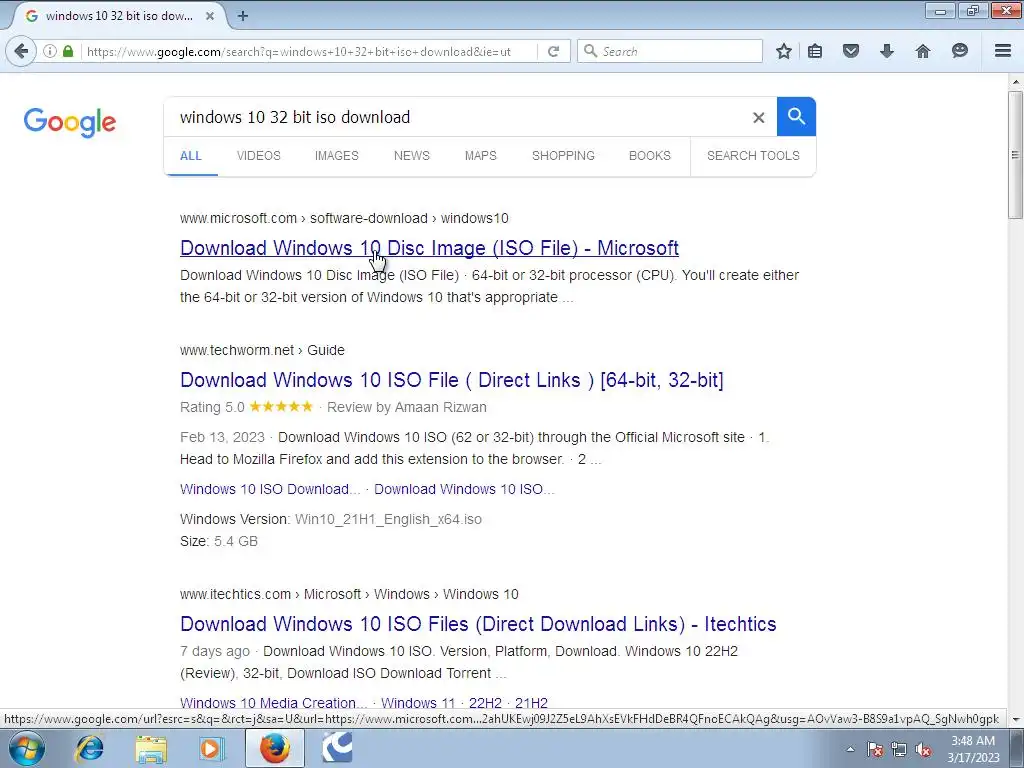
Task: Open Action Center flag in tray
Action: click(x=874, y=749)
